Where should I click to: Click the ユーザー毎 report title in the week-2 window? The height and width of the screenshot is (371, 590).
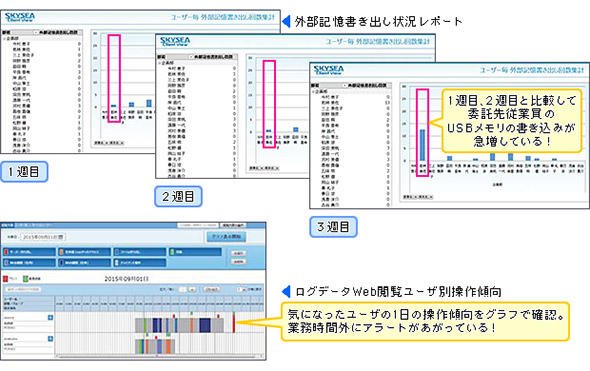[377, 41]
